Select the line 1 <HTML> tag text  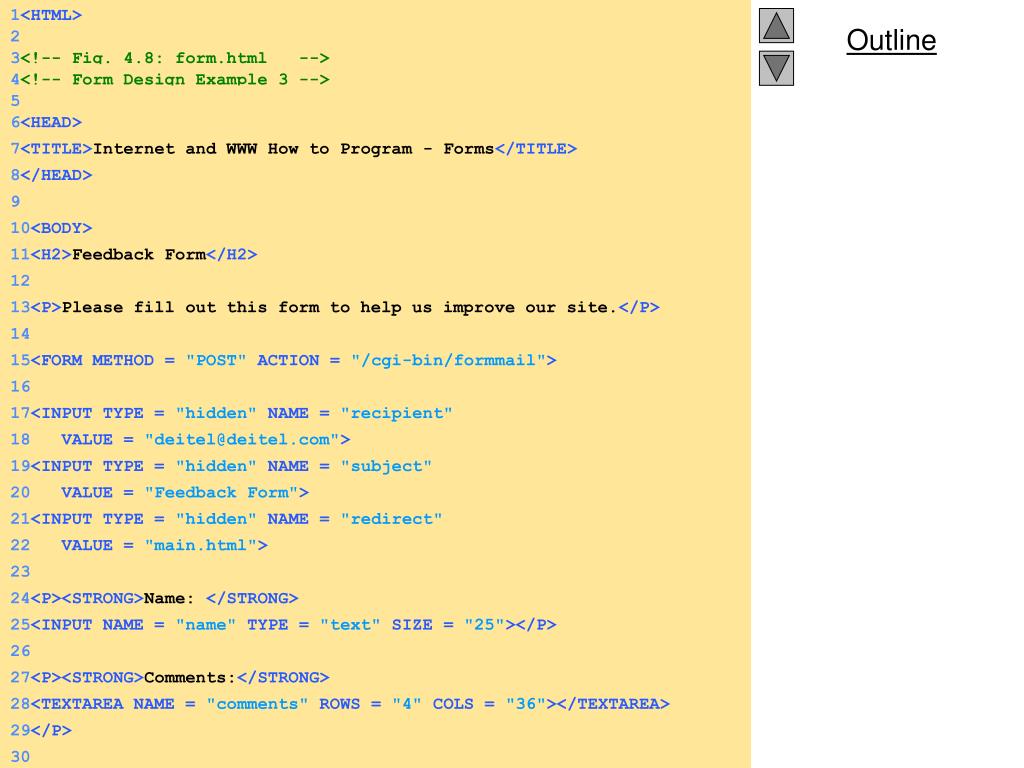point(51,15)
